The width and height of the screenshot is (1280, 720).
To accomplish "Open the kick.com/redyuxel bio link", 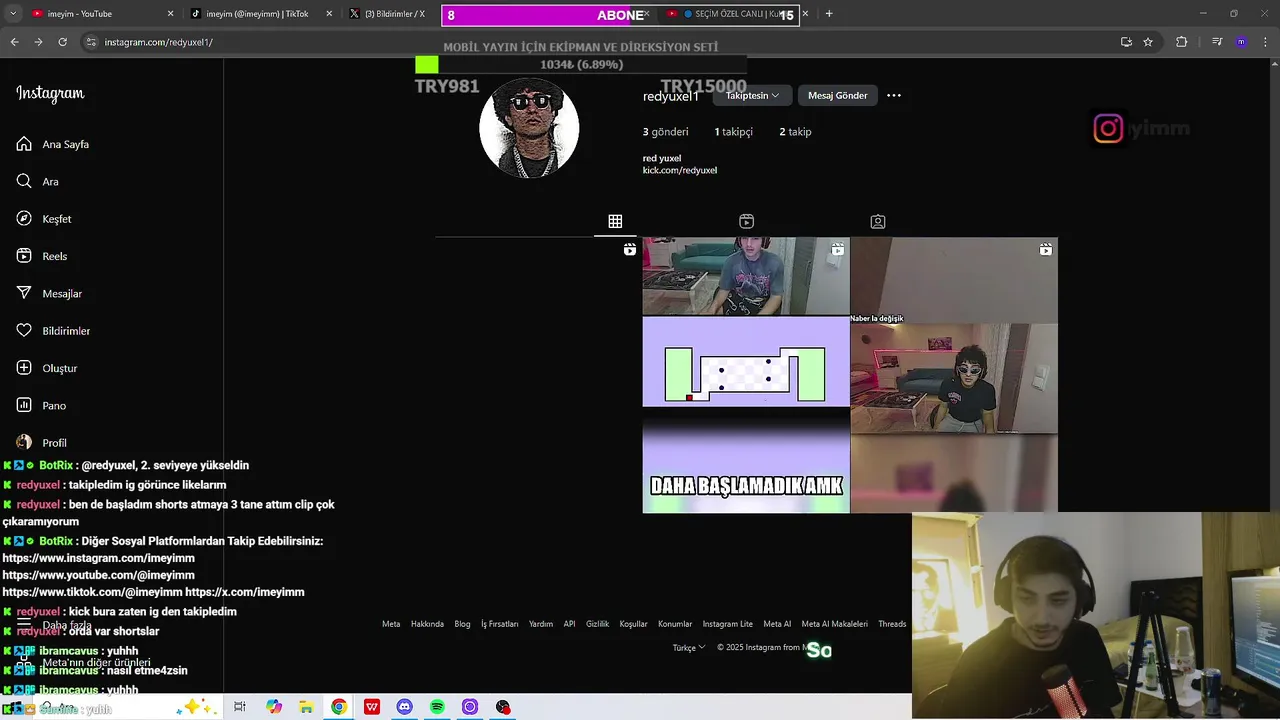I will pos(680,170).
